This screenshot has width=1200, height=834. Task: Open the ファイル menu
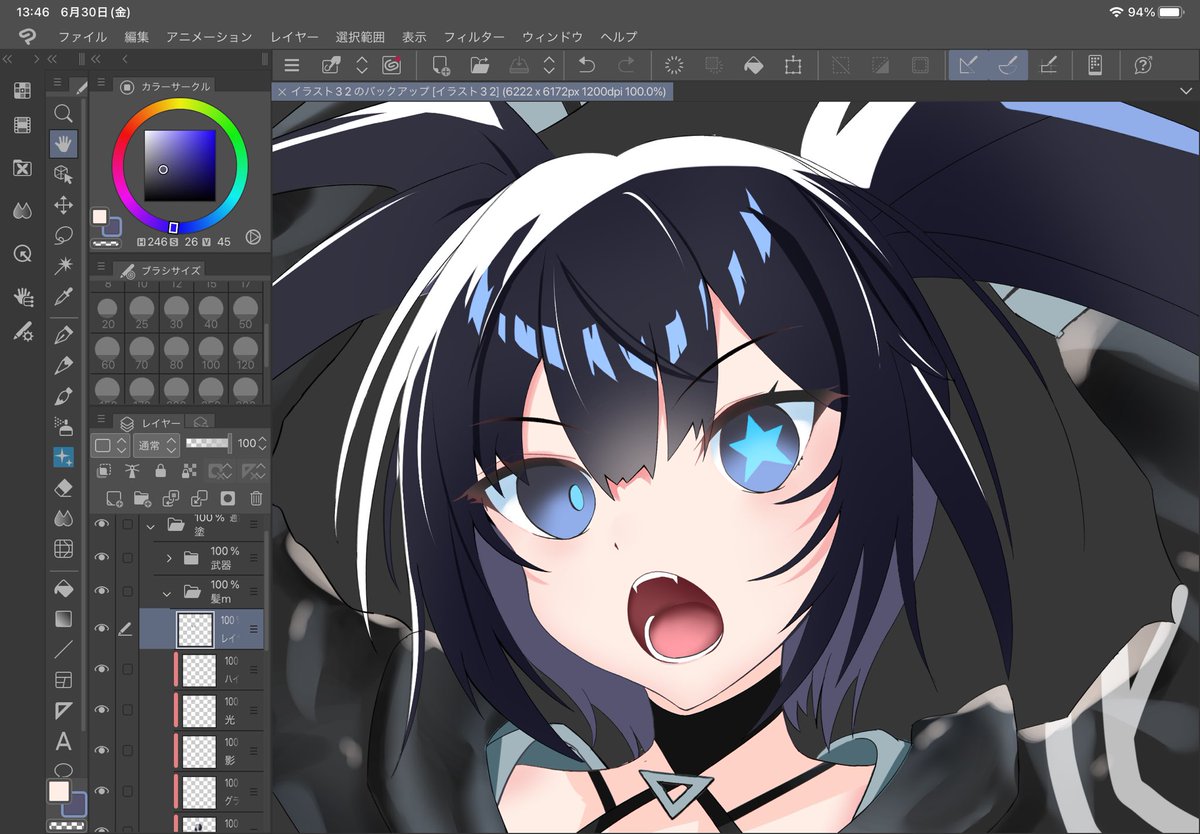(82, 37)
